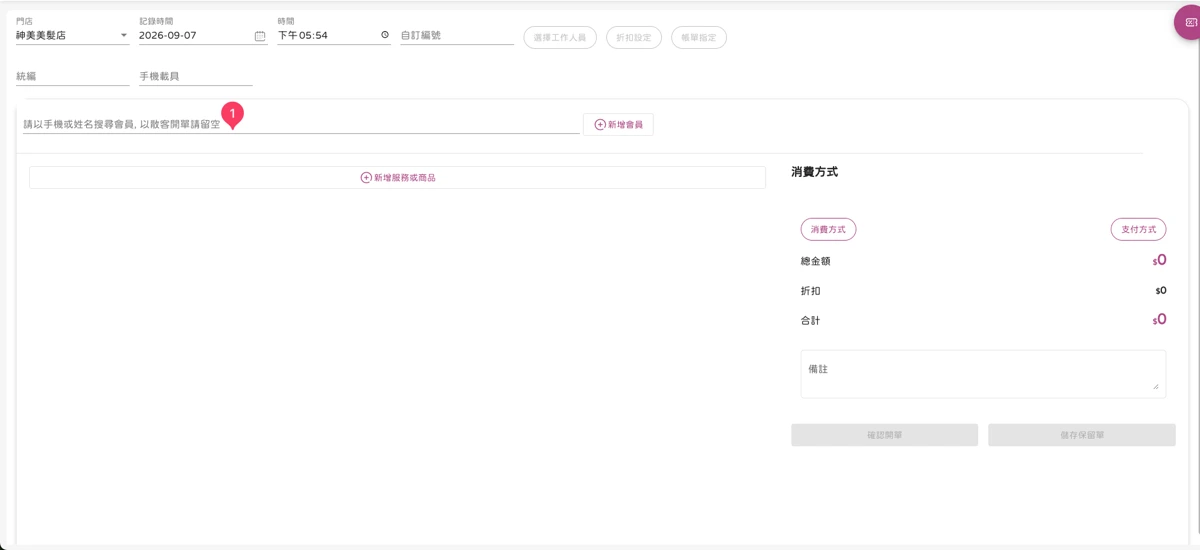Choose the 支付方式 pill button
Viewport: 1200px width, 550px height.
[x=1138, y=229]
